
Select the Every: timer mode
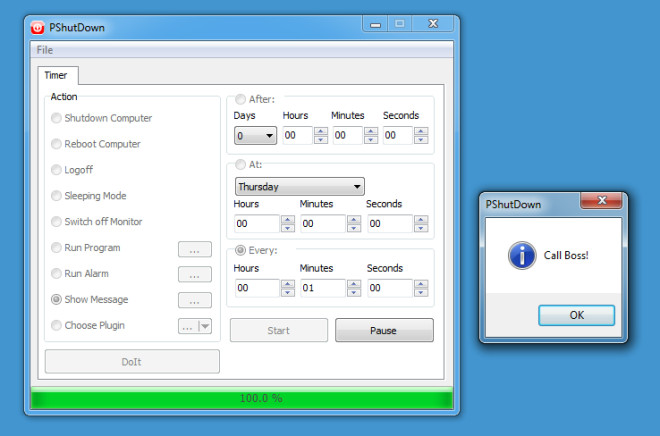tap(240, 250)
